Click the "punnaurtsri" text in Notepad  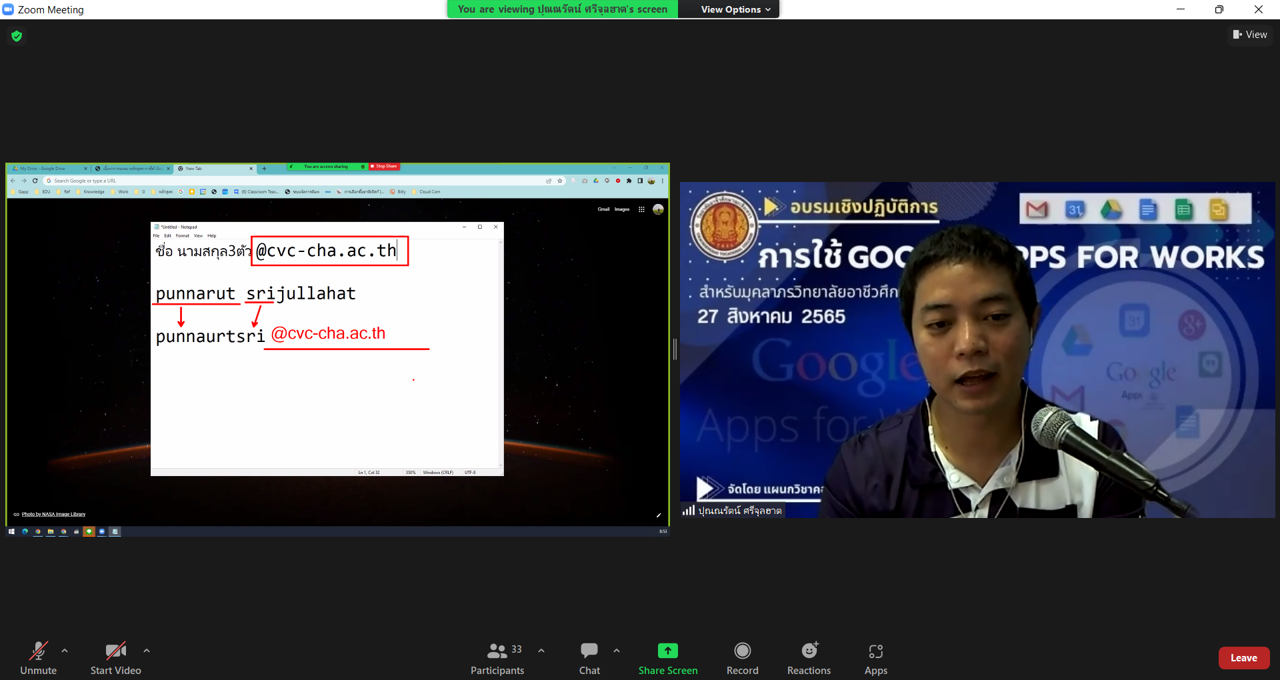tap(210, 337)
